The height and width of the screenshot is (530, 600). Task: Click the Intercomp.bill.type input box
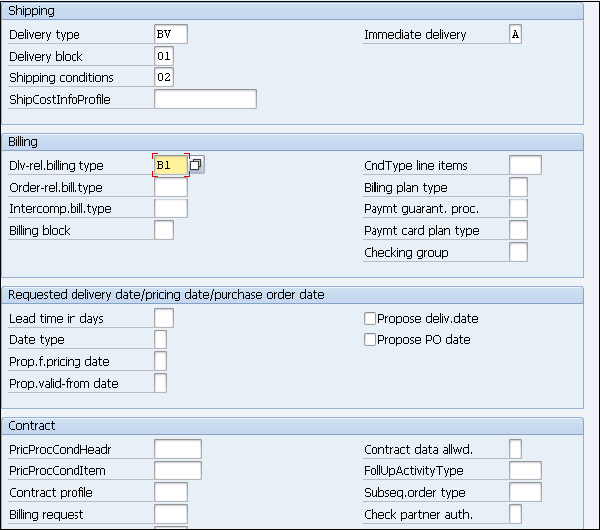click(170, 208)
